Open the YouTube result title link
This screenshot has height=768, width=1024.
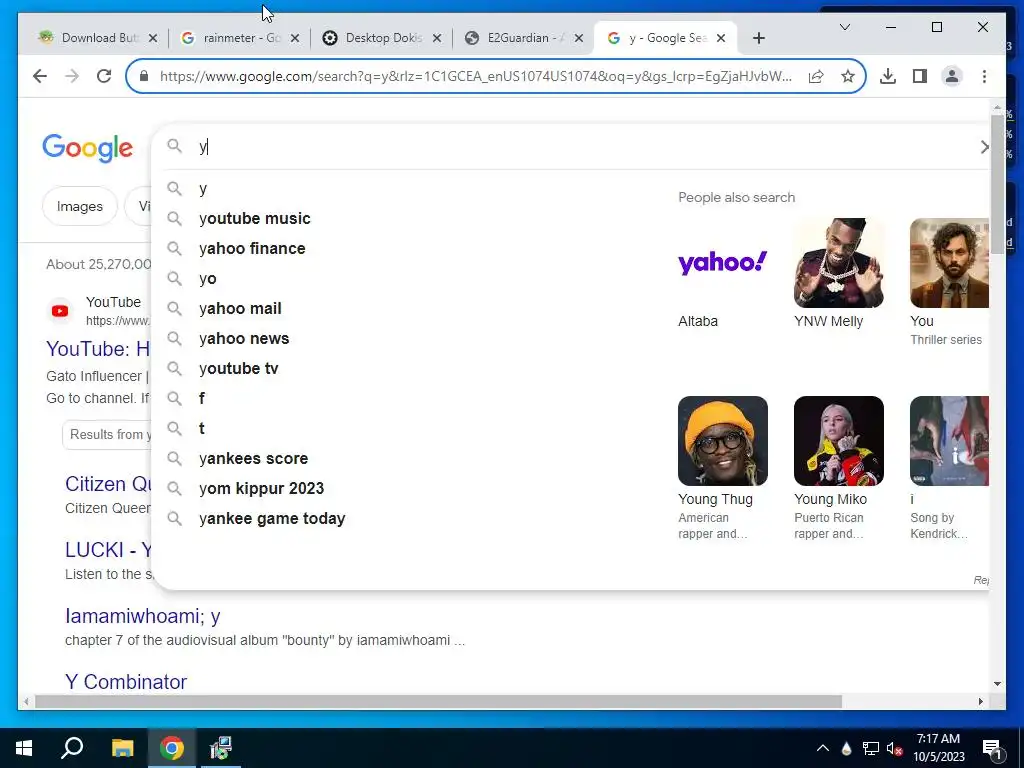[x=98, y=349]
